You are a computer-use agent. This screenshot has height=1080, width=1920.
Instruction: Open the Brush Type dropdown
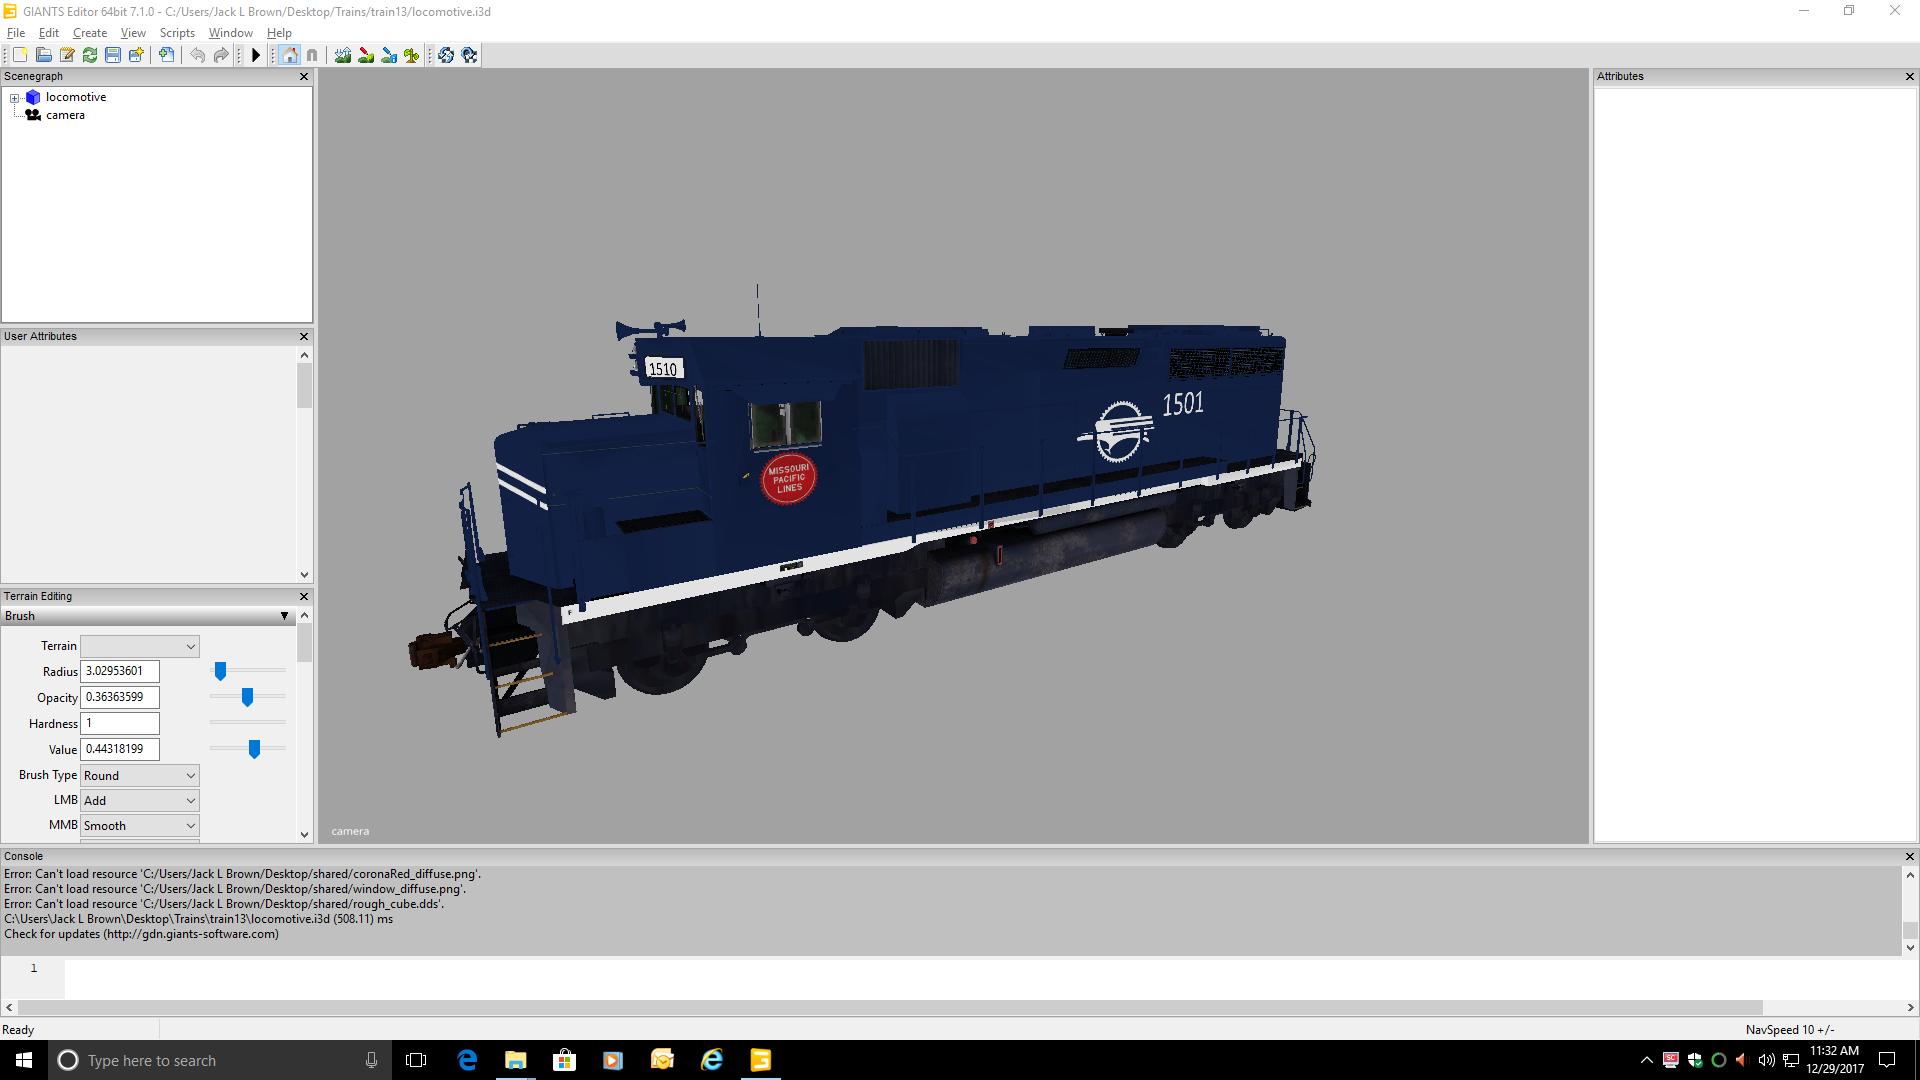coord(140,776)
